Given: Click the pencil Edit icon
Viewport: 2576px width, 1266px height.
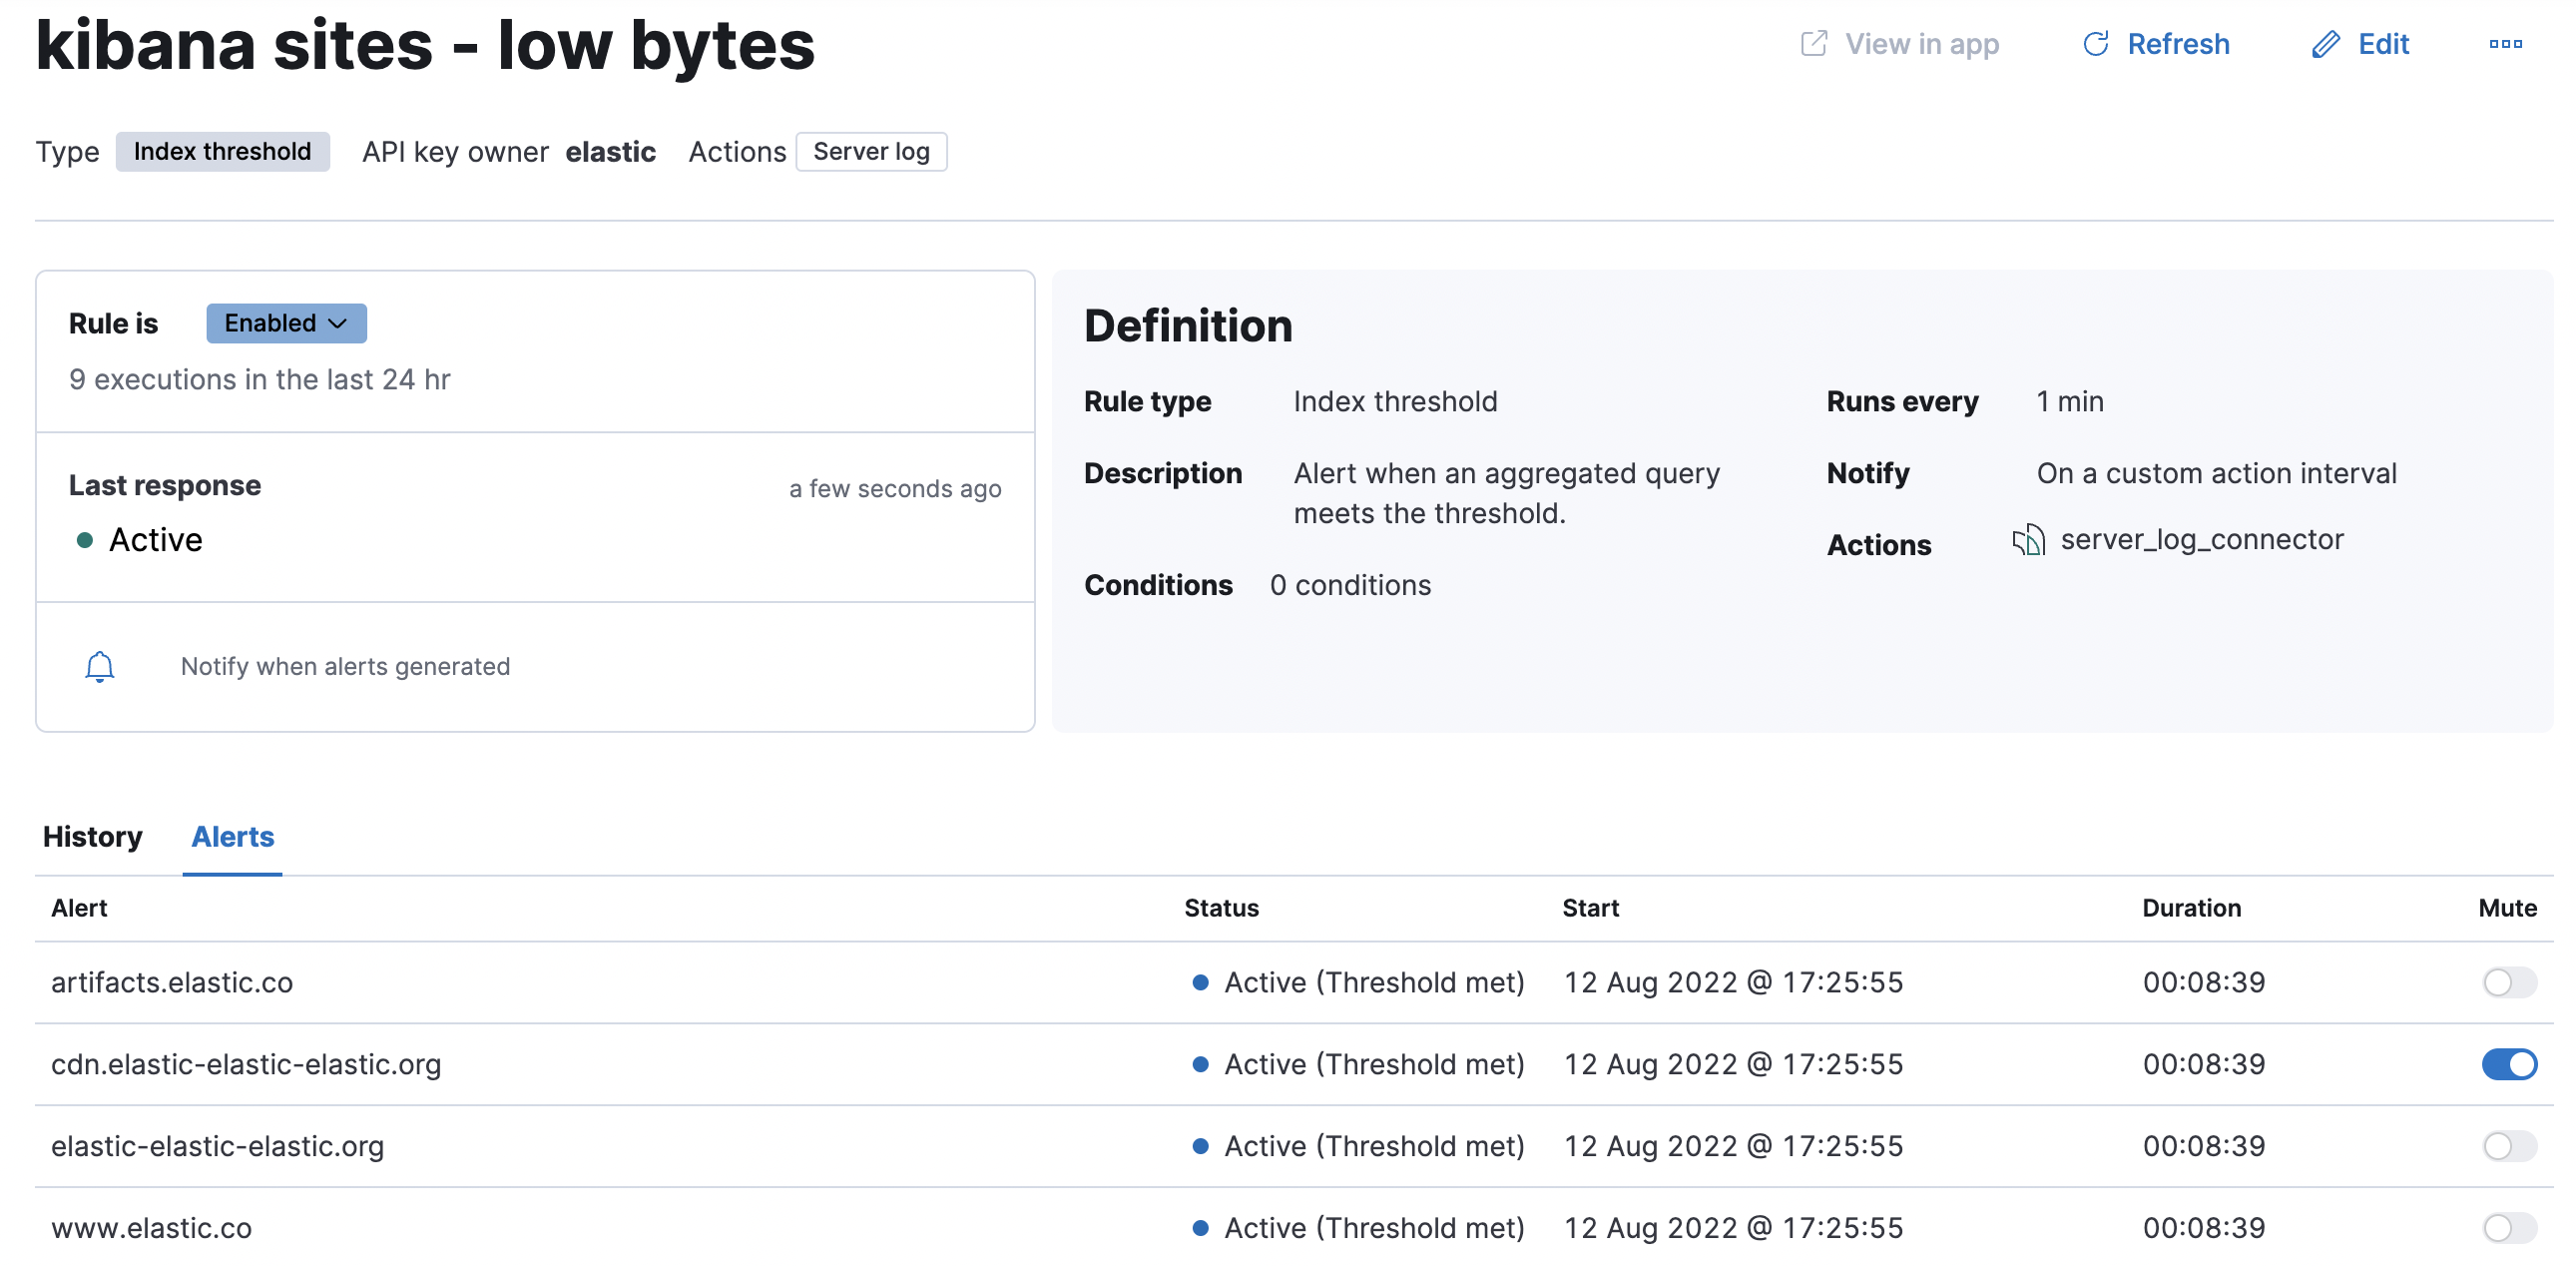Looking at the screenshot, I should pos(2325,44).
